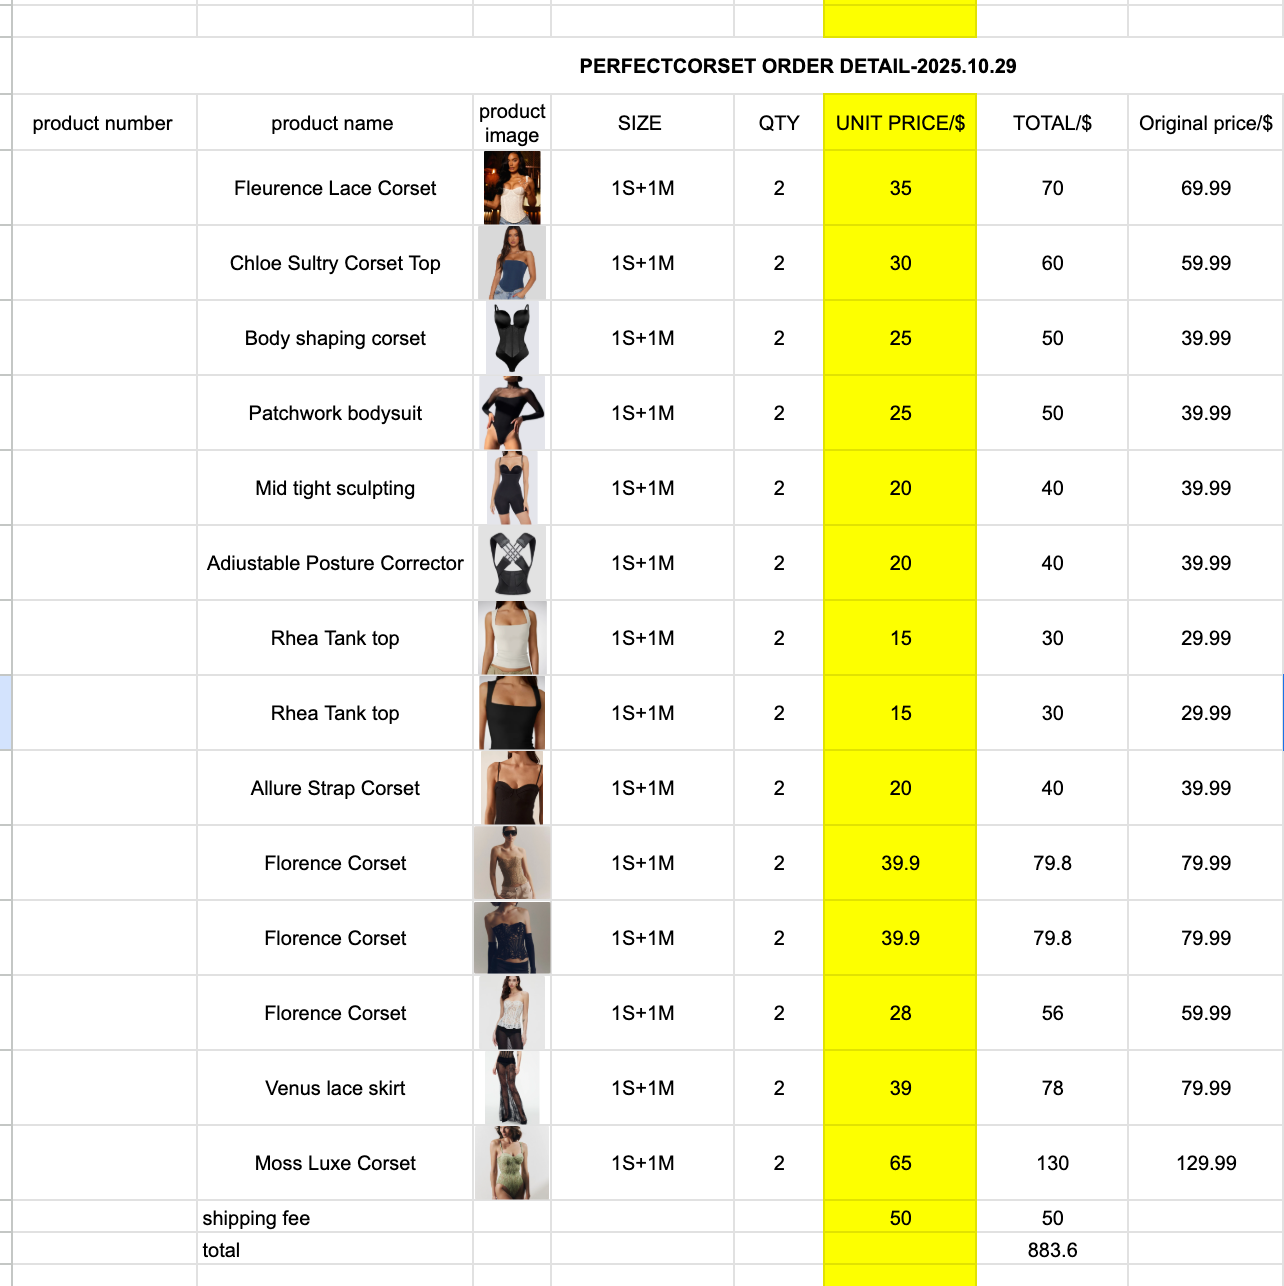Select the Venus lace skirt thumbnail
The image size is (1284, 1286).
pos(512,1088)
